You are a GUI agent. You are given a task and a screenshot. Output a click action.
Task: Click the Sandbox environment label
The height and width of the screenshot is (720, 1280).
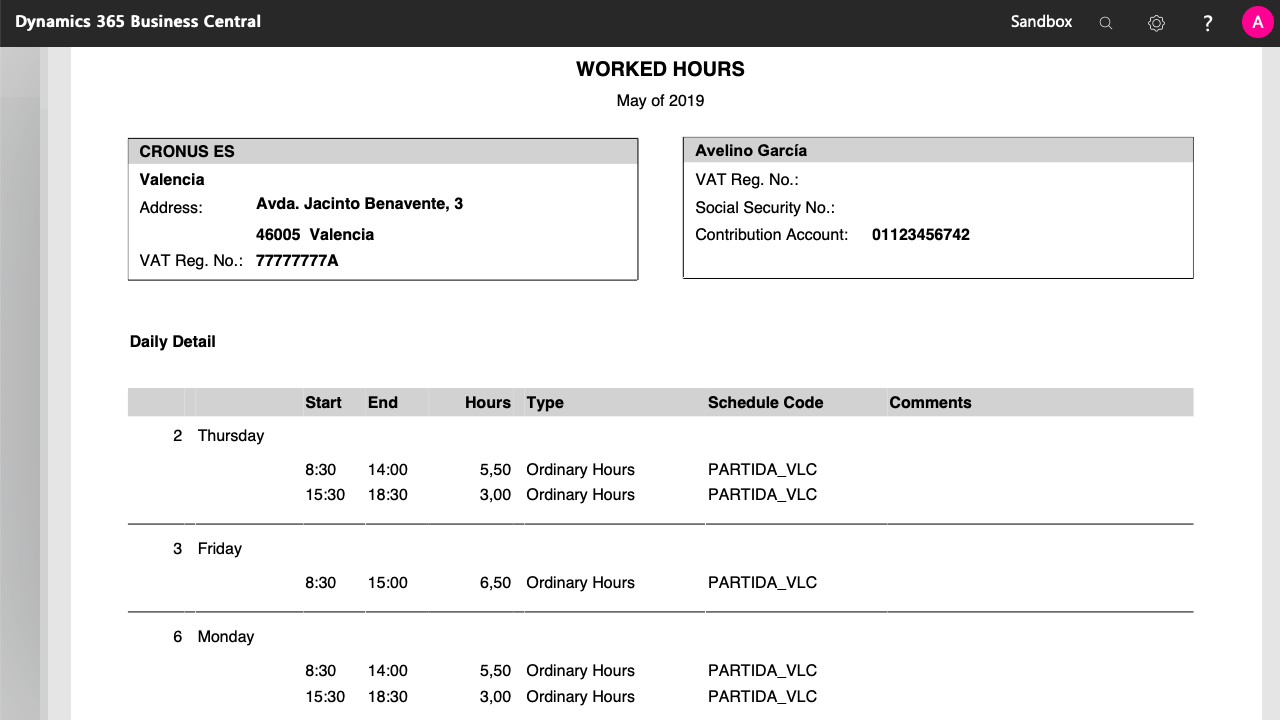[x=1041, y=22]
